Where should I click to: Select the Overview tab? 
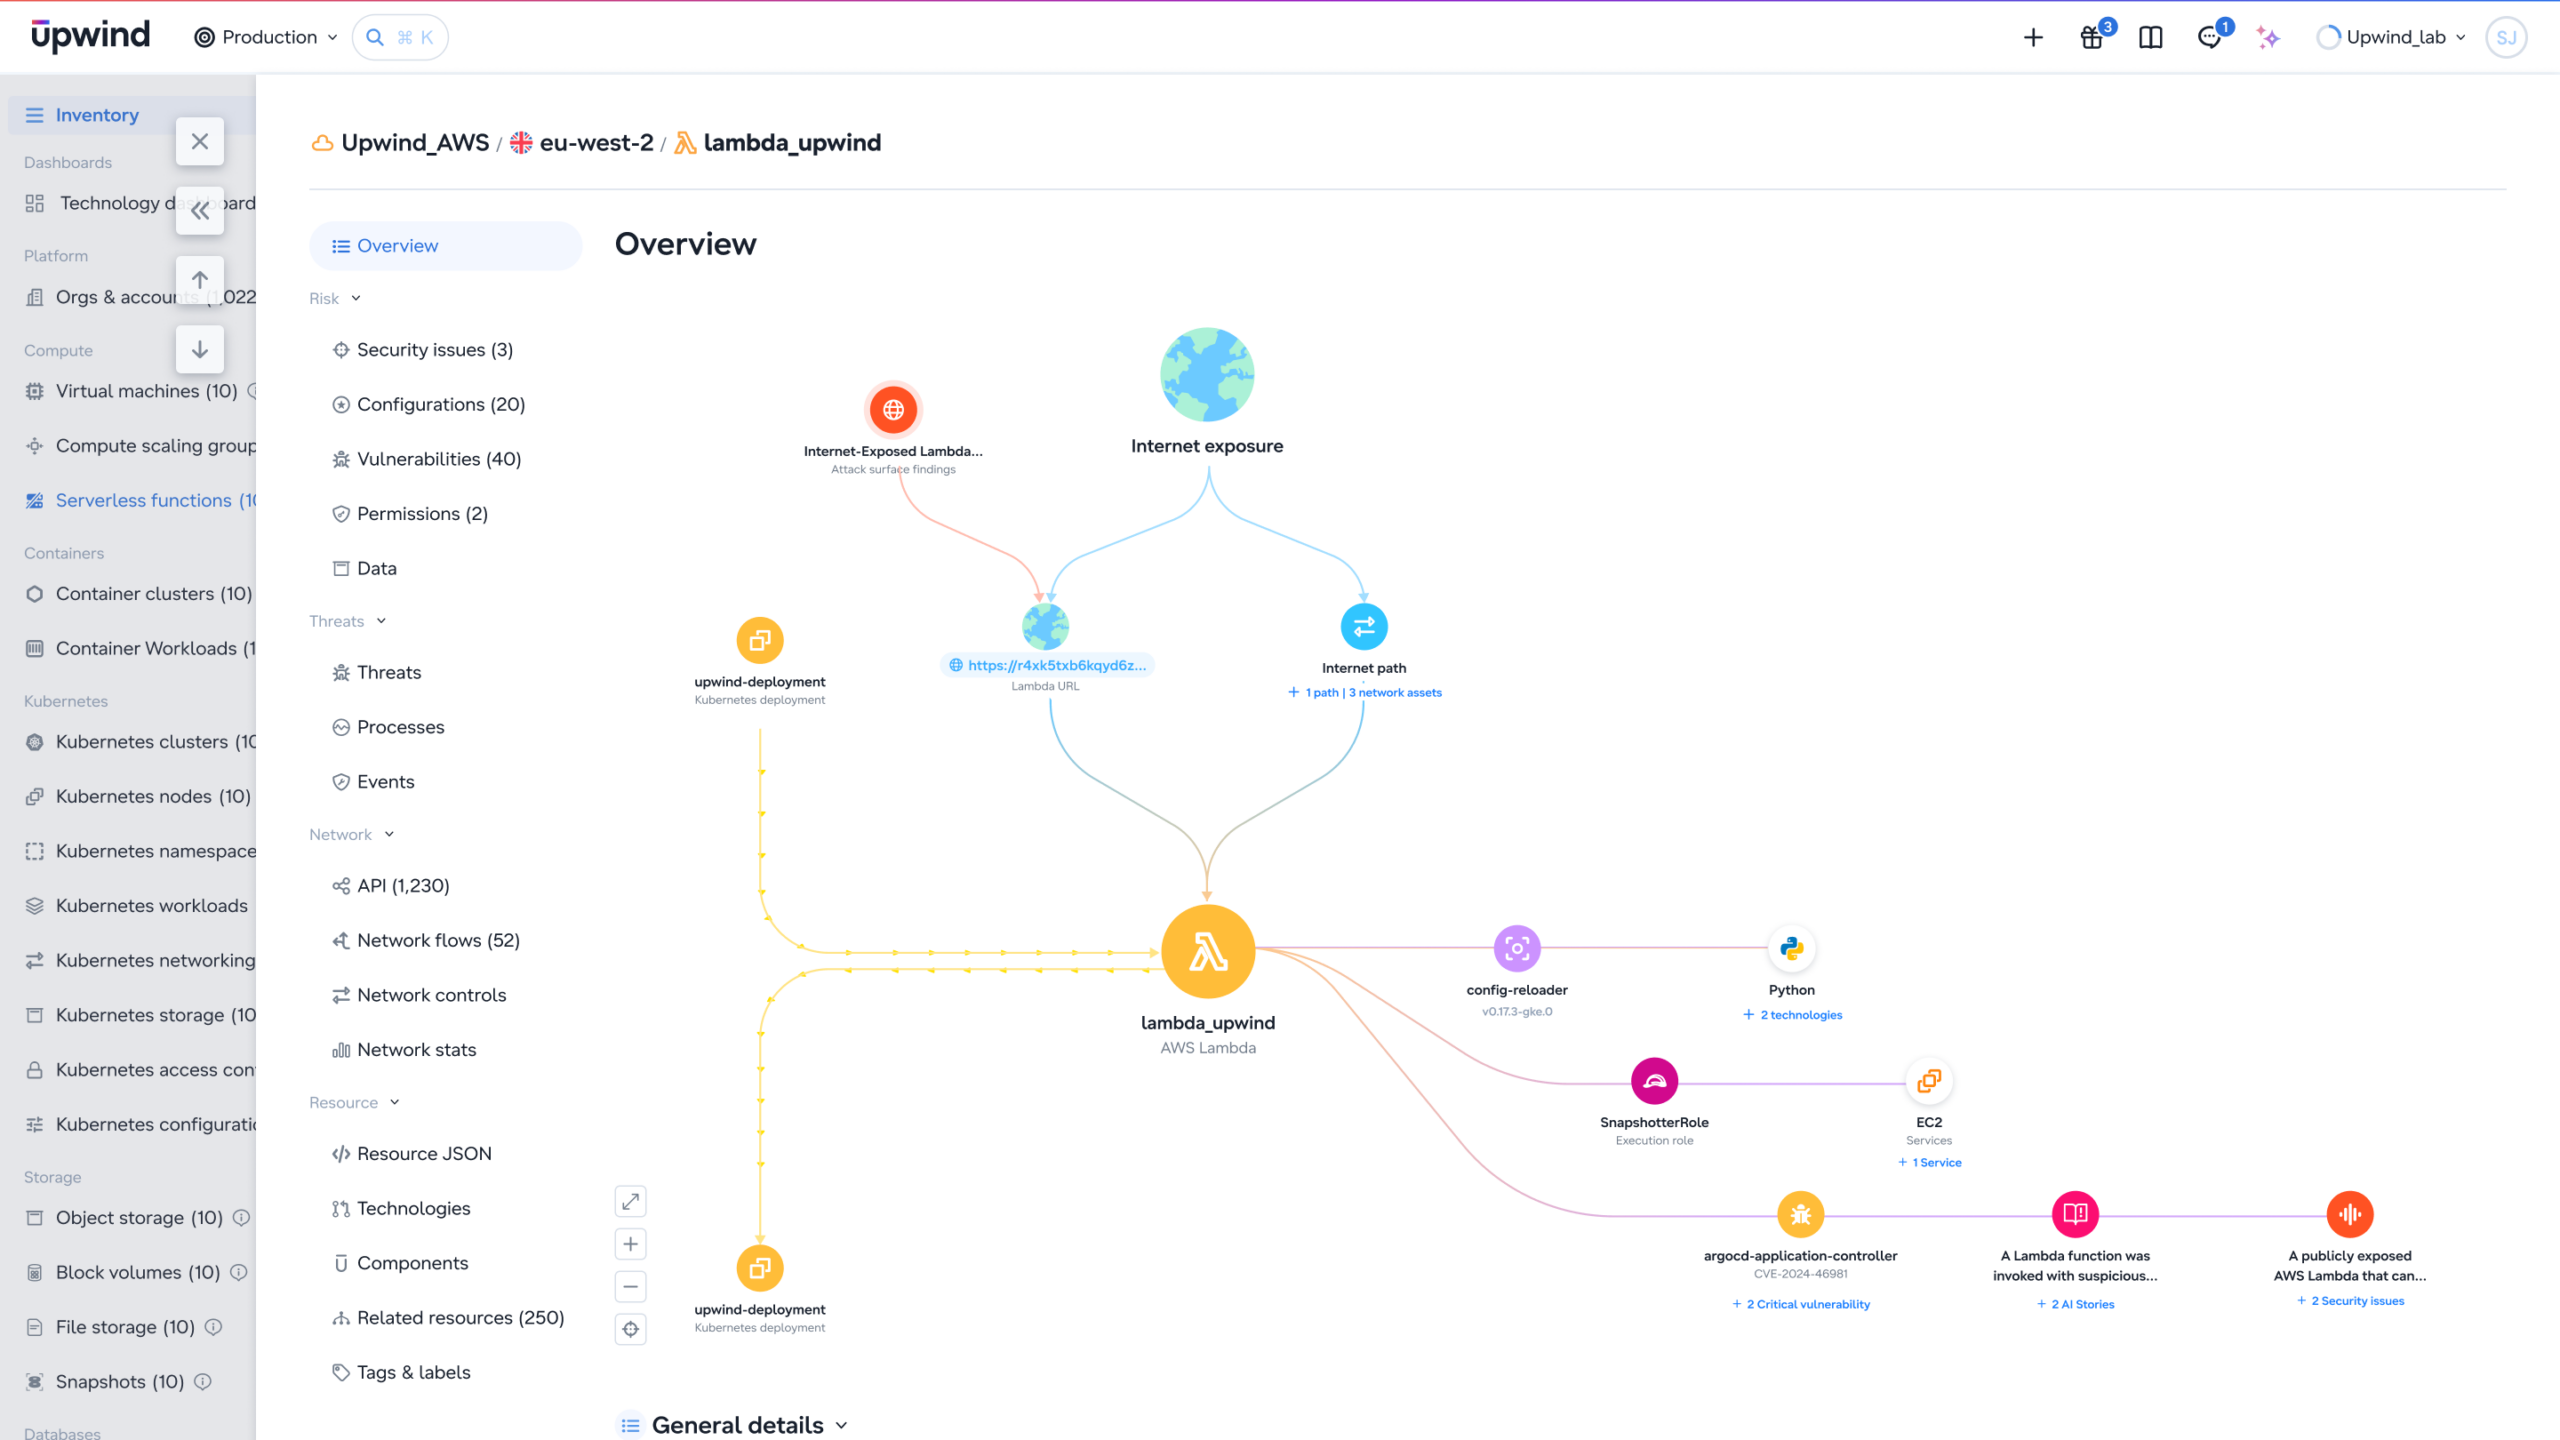445,246
